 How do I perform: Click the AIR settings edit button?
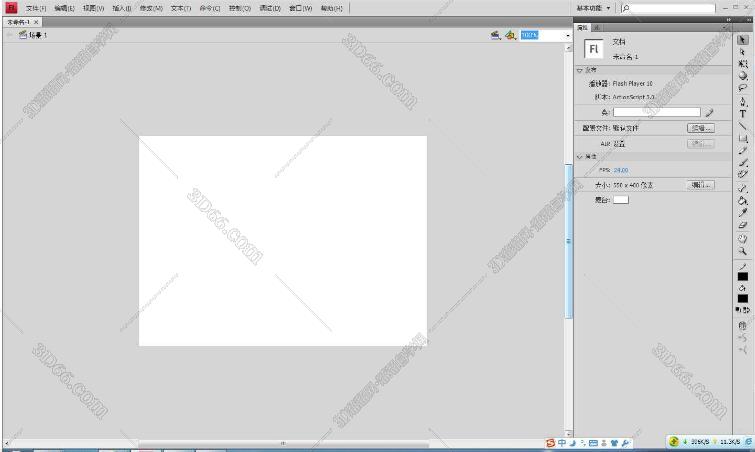pyautogui.click(x=701, y=143)
